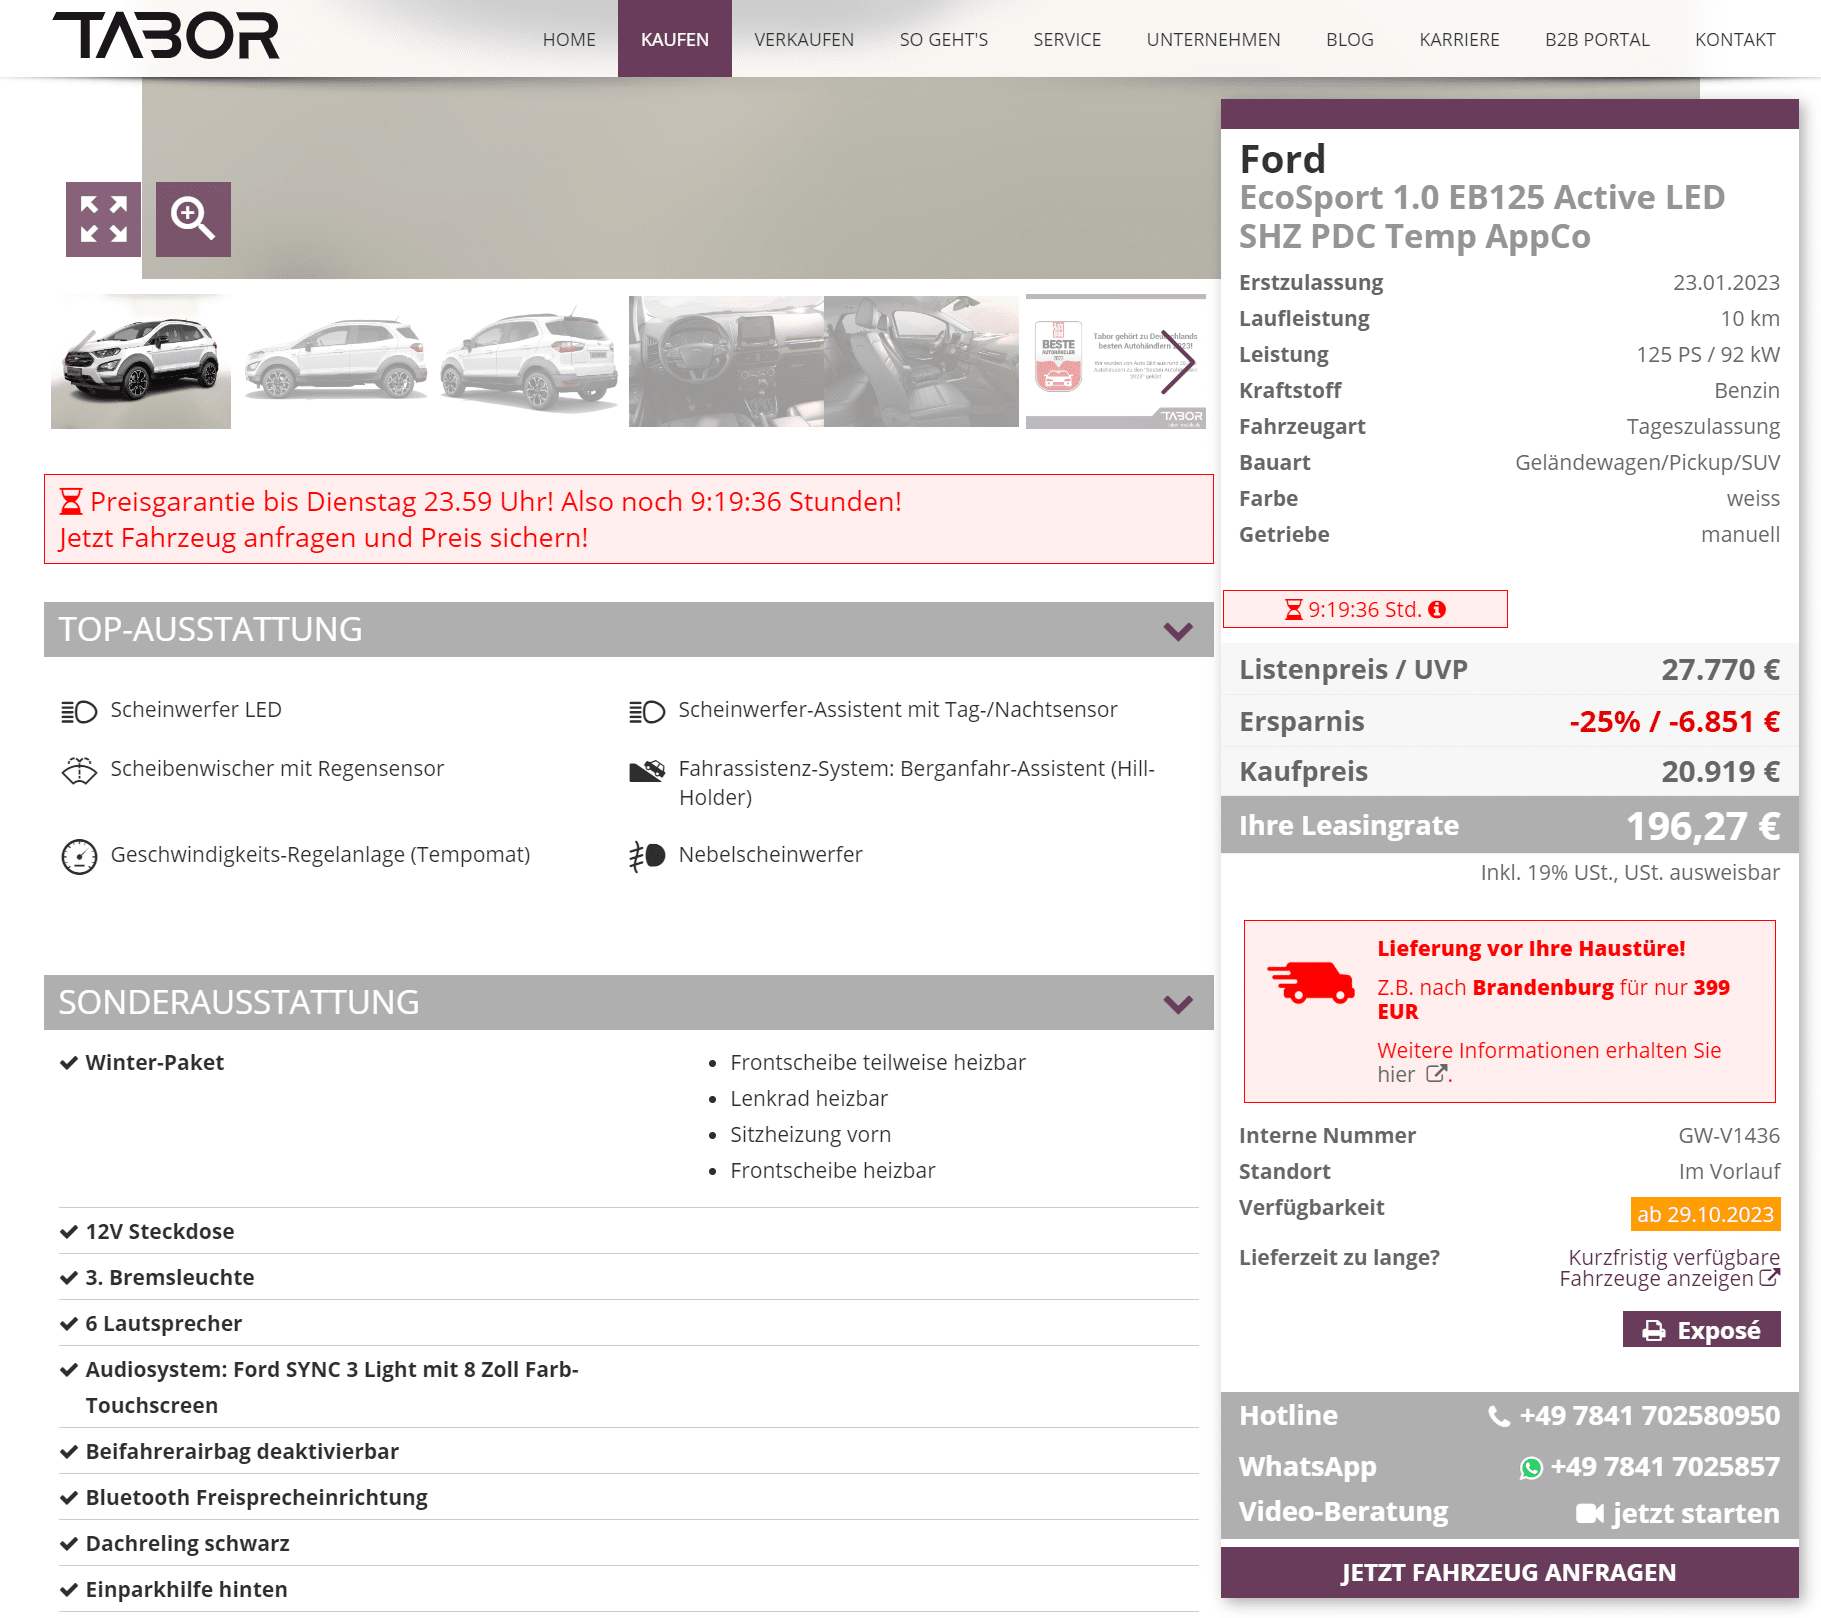The width and height of the screenshot is (1821, 1618).
Task: Click the TABOR logo
Action: 166,36
